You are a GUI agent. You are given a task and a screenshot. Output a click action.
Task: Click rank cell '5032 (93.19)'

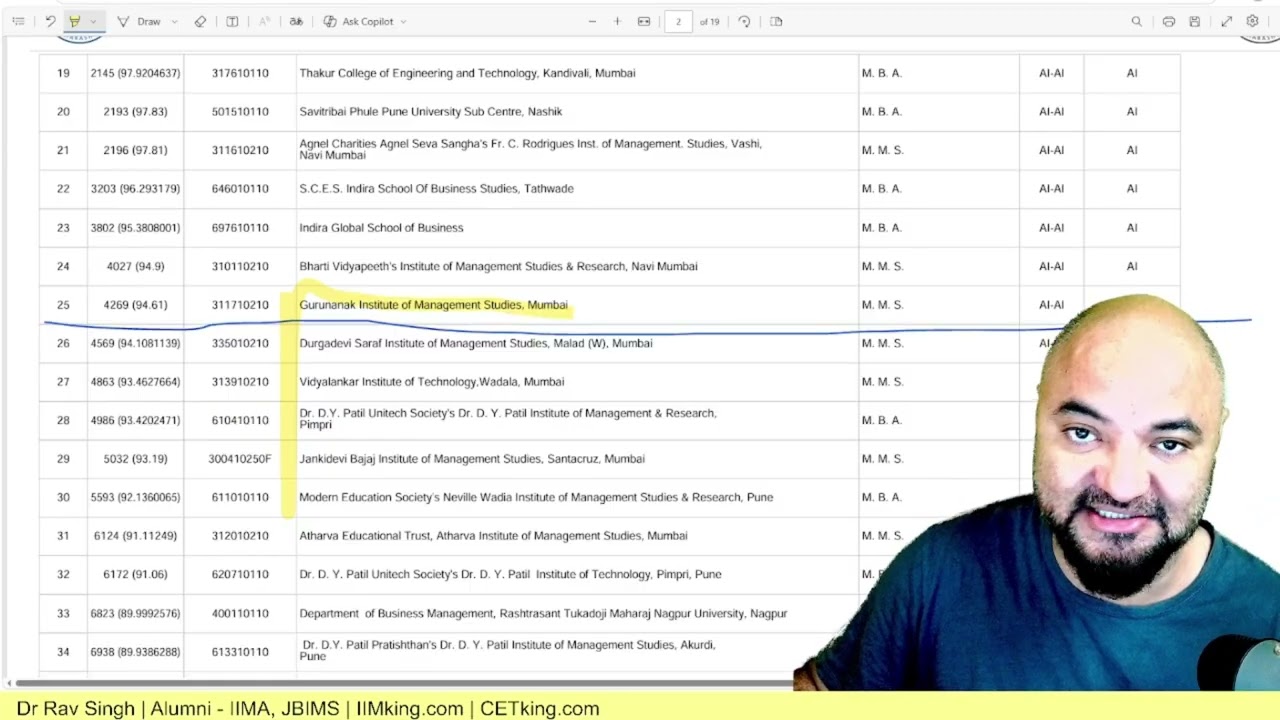[x=135, y=459]
